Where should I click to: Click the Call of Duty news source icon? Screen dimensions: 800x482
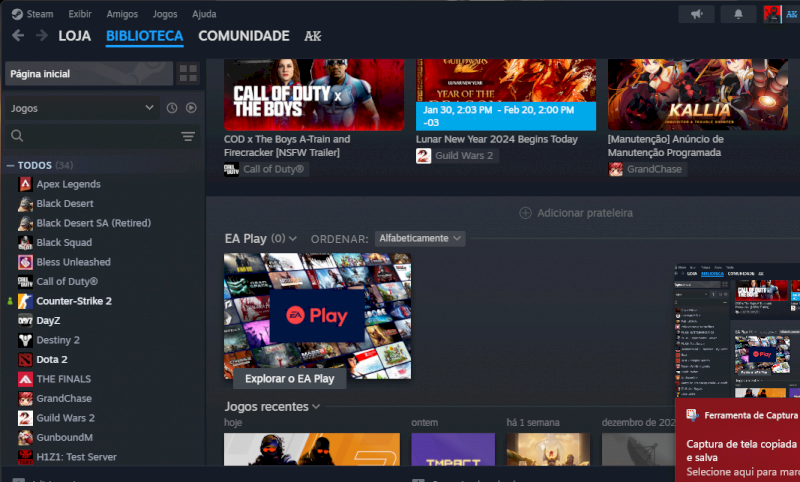(x=232, y=169)
